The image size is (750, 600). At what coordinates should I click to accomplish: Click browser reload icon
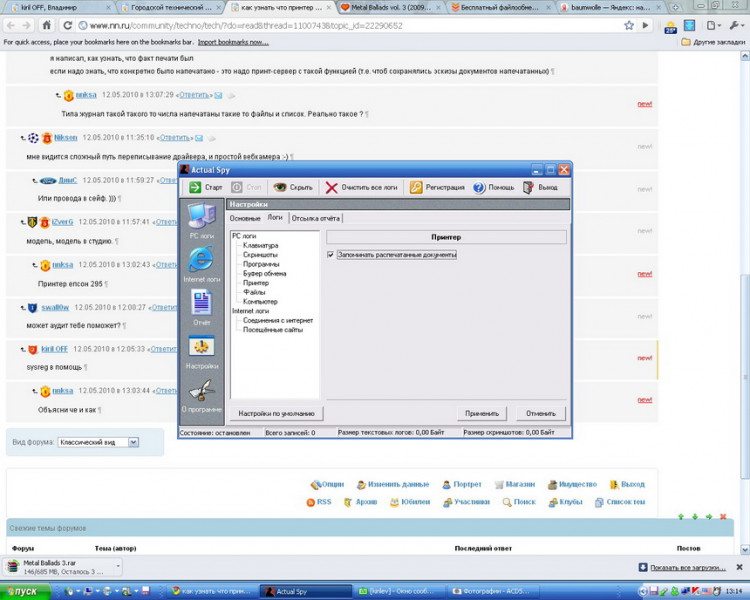coord(67,25)
